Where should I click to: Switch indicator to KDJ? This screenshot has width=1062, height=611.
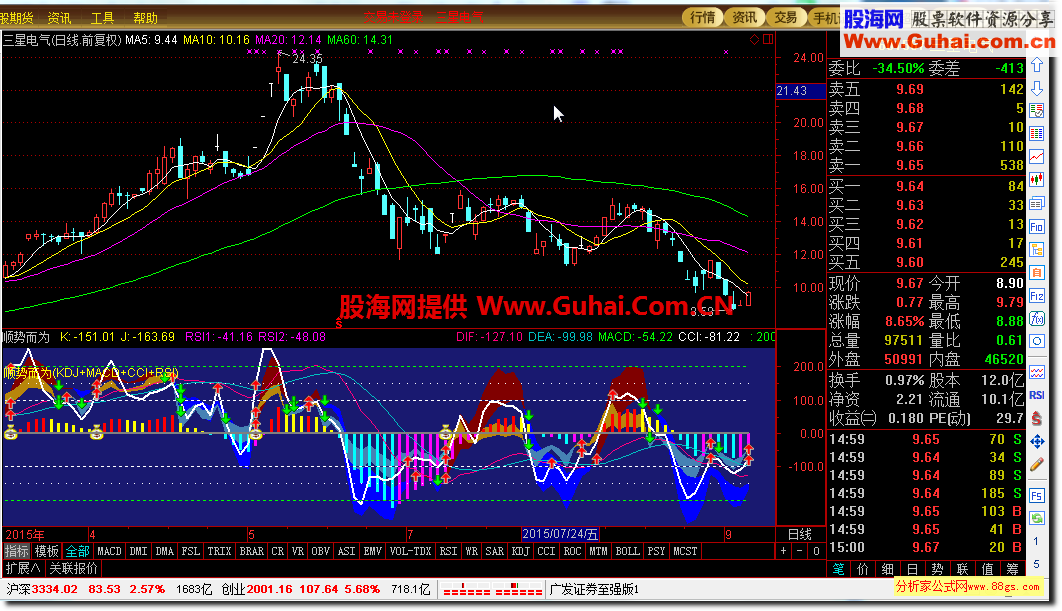pyautogui.click(x=520, y=551)
